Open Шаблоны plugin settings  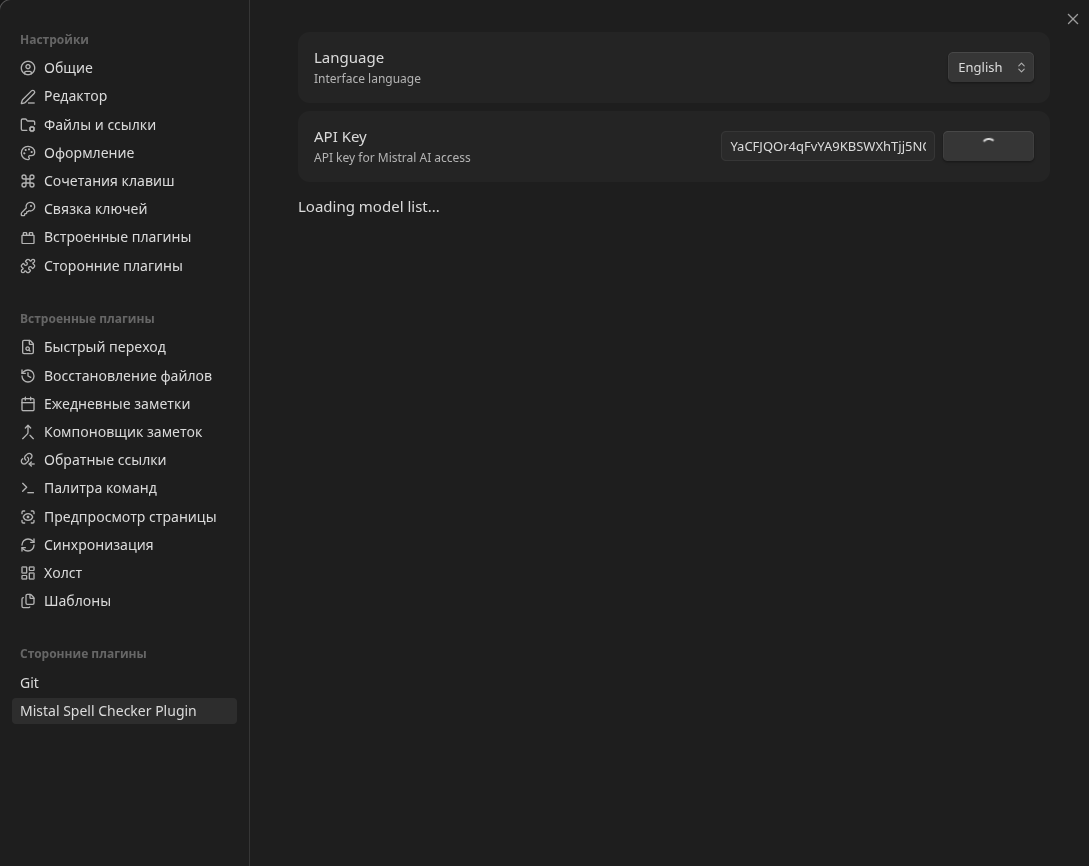(124, 601)
